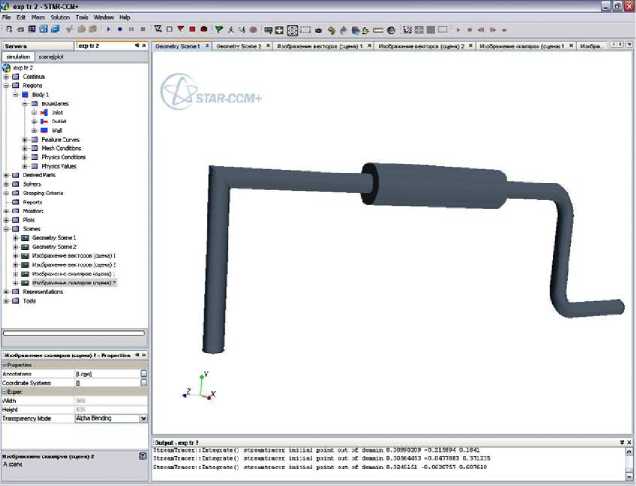The image size is (636, 486).
Task: Click the yellow-green link toolbar icon
Action: 332,30
